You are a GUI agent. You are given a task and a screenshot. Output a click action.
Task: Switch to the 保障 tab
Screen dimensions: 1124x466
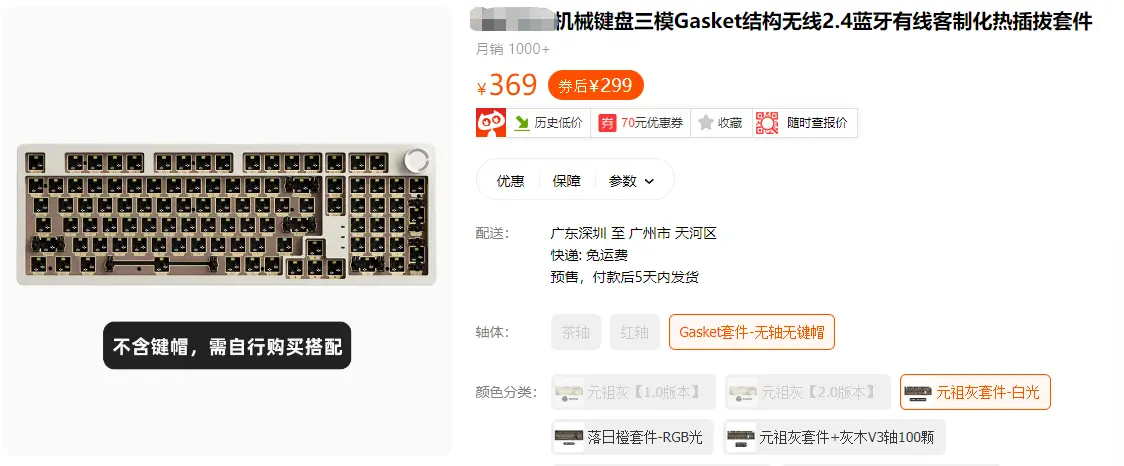click(x=566, y=181)
